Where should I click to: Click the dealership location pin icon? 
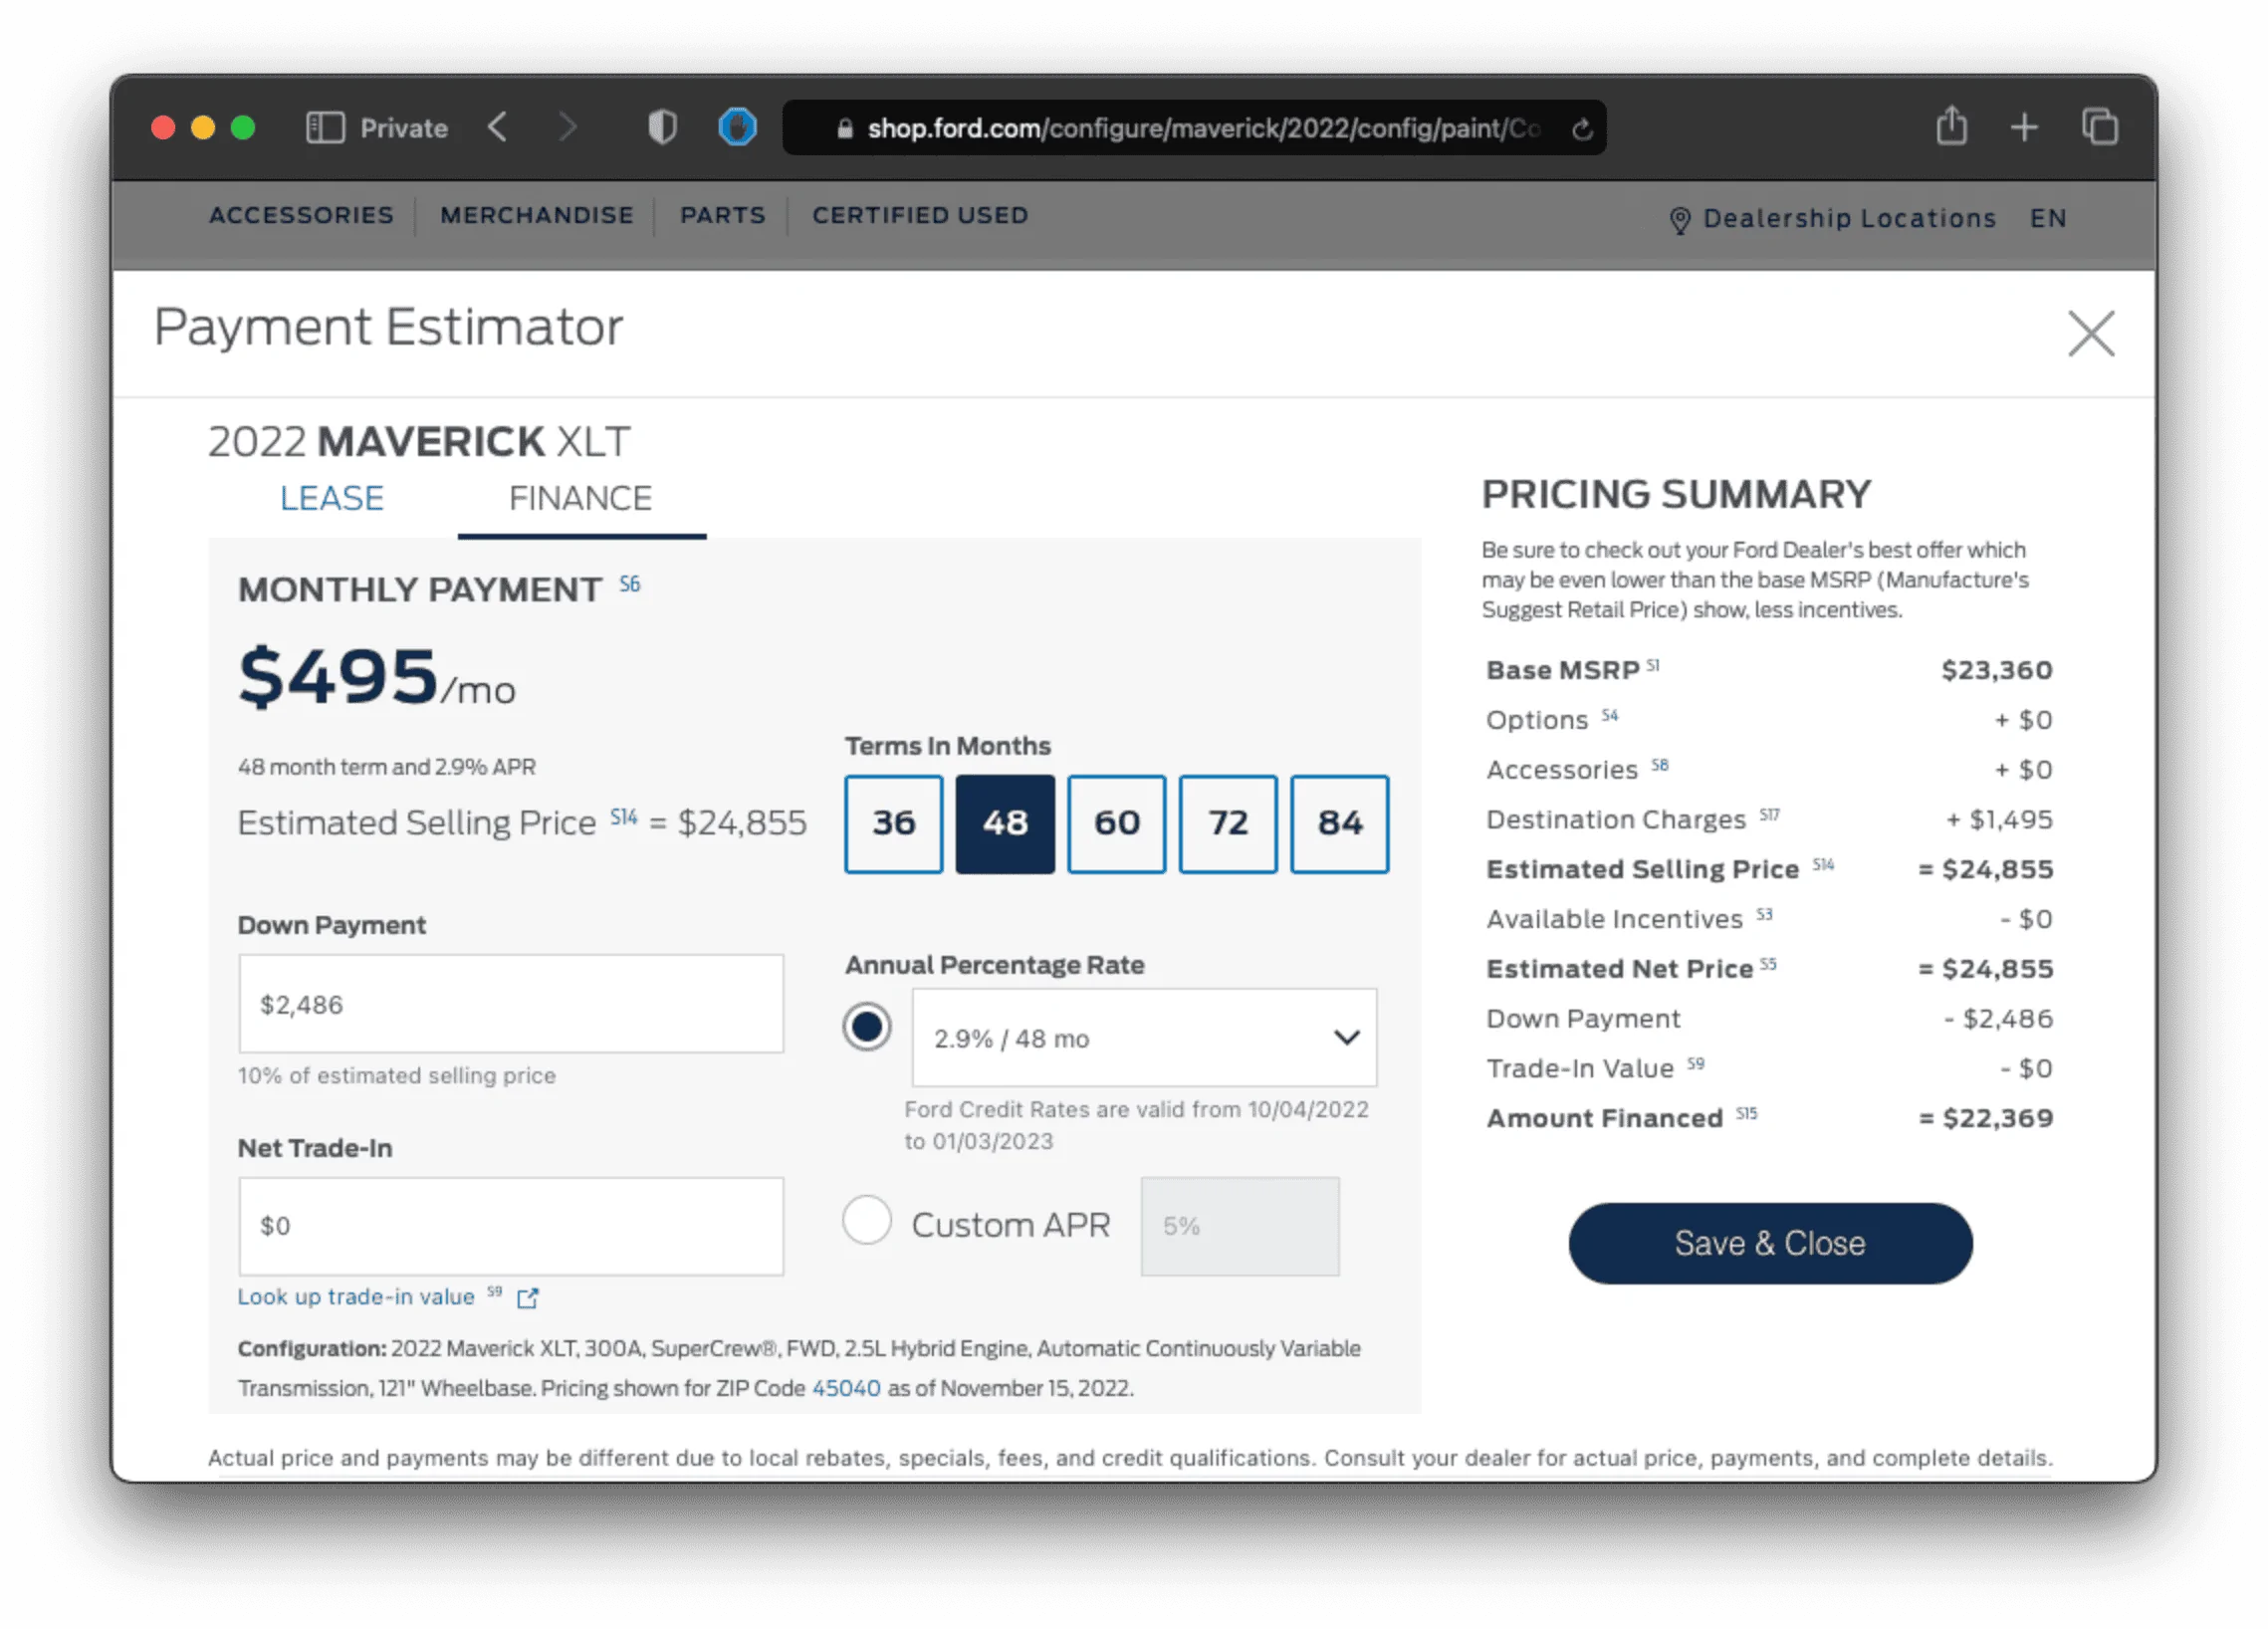click(x=1680, y=220)
